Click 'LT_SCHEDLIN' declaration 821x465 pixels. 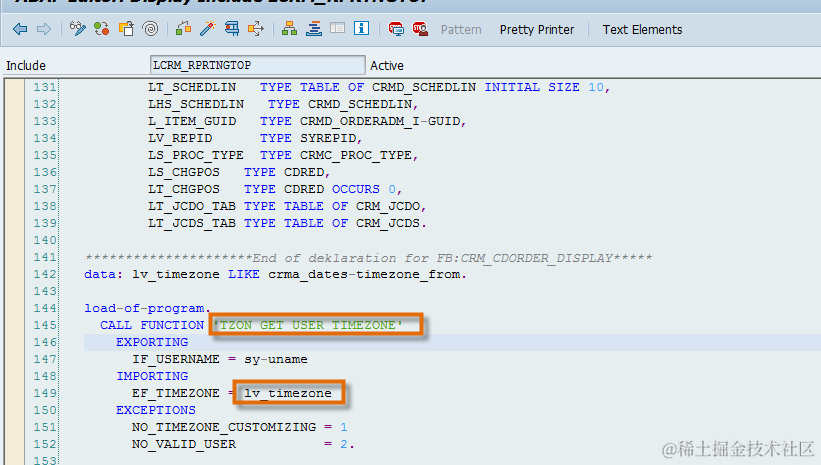pos(192,87)
